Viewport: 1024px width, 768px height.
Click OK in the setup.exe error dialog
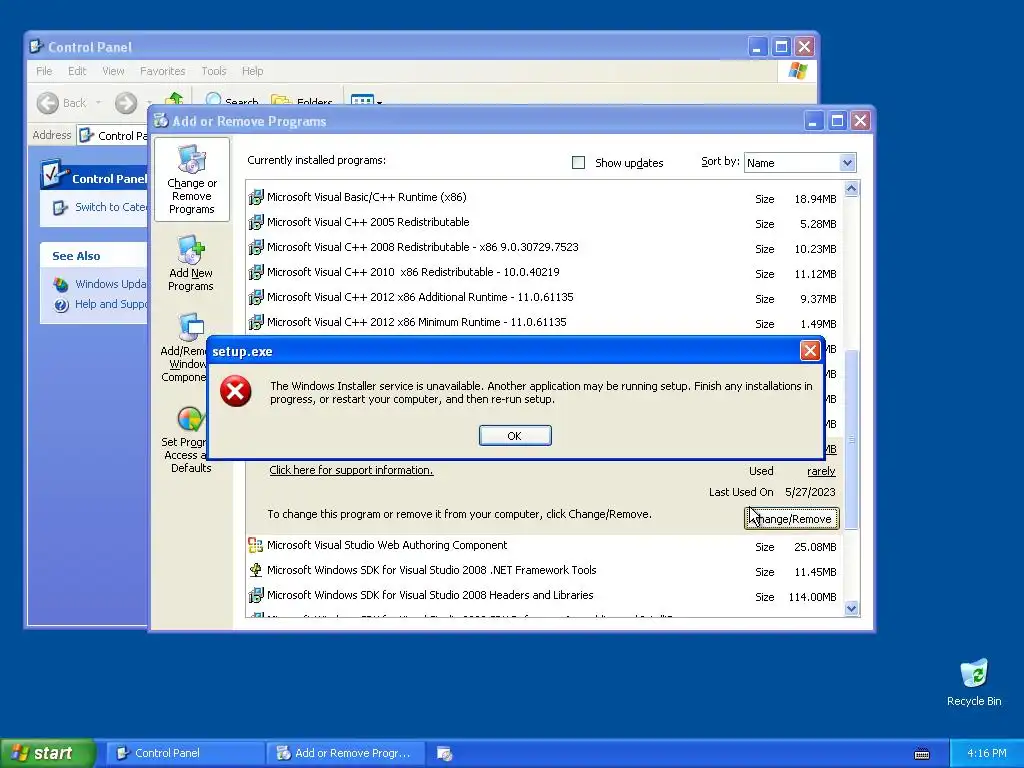515,436
